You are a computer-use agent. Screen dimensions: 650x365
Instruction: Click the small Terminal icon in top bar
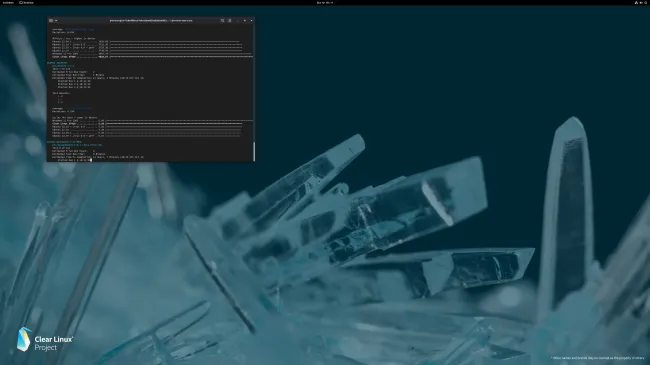pos(21,2)
